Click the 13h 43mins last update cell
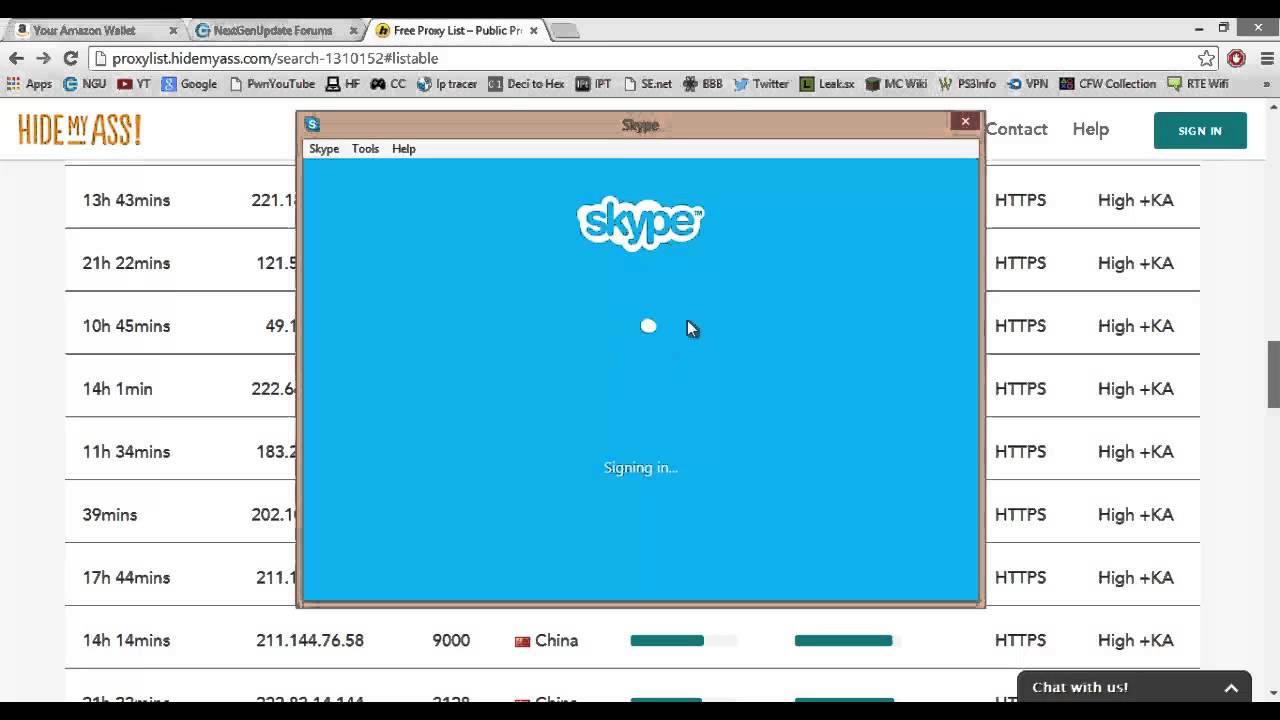 (x=126, y=200)
